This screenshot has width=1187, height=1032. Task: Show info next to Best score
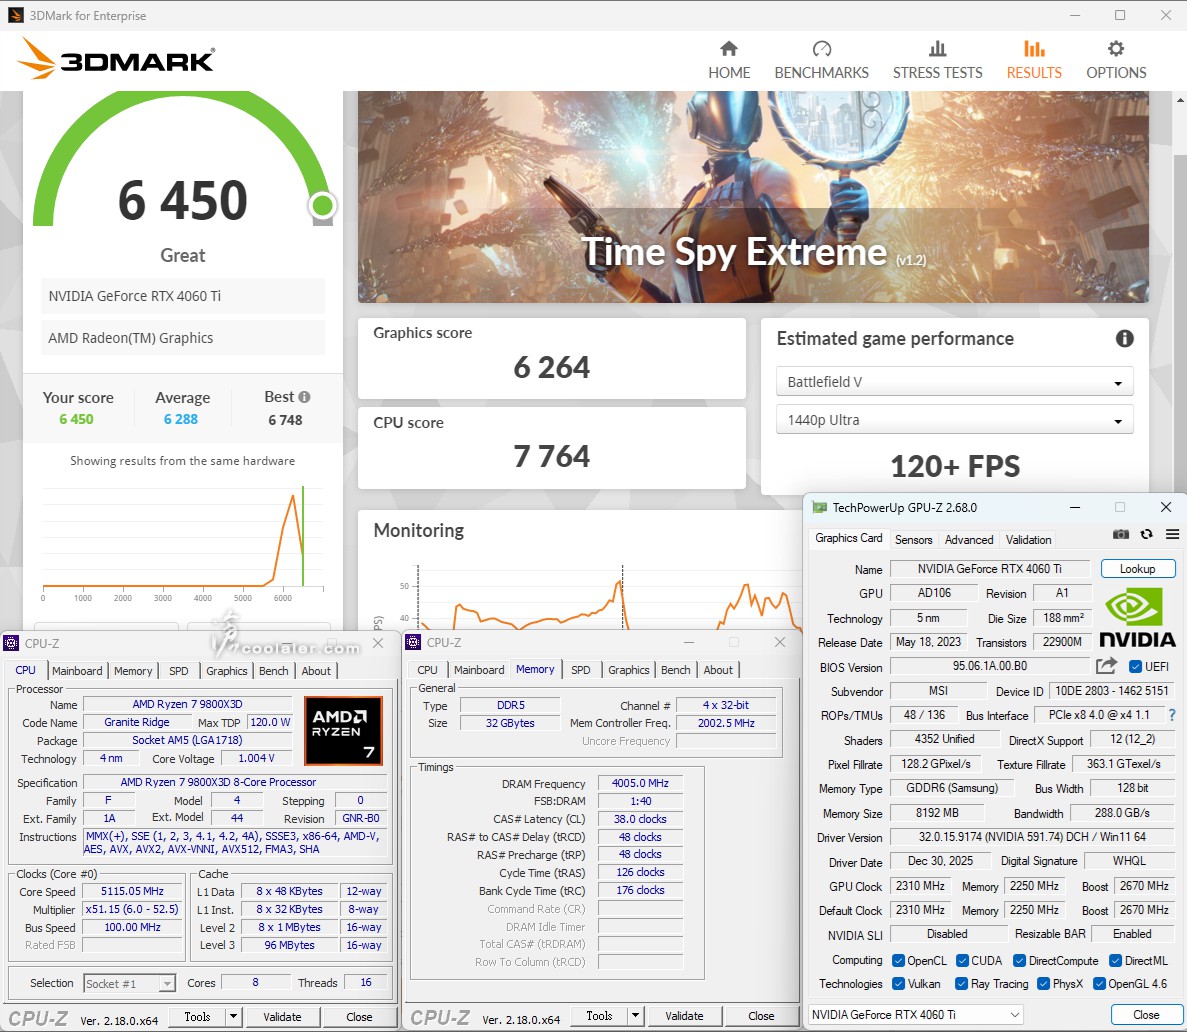[304, 397]
